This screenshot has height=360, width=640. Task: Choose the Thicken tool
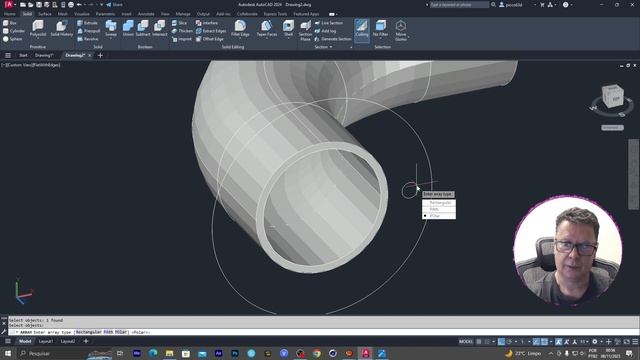(x=182, y=31)
